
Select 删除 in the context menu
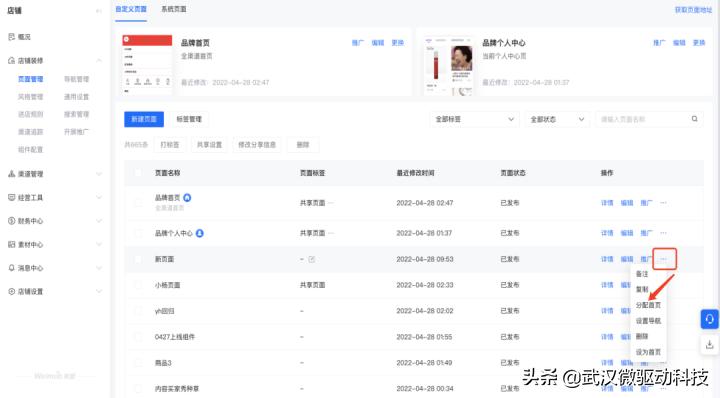click(x=642, y=336)
